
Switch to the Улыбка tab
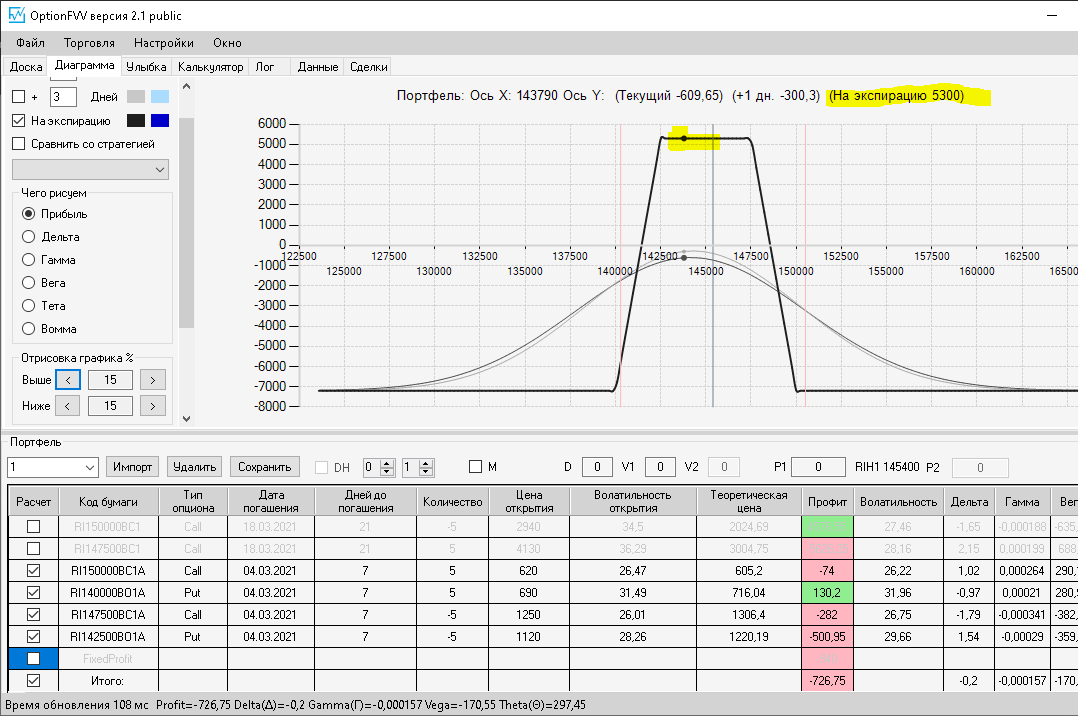coord(146,67)
